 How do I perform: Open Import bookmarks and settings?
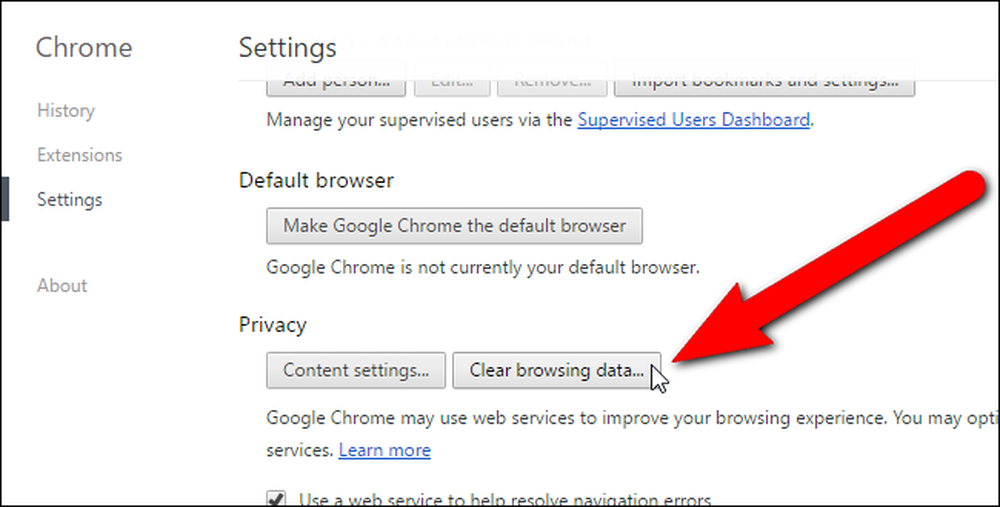pos(765,82)
